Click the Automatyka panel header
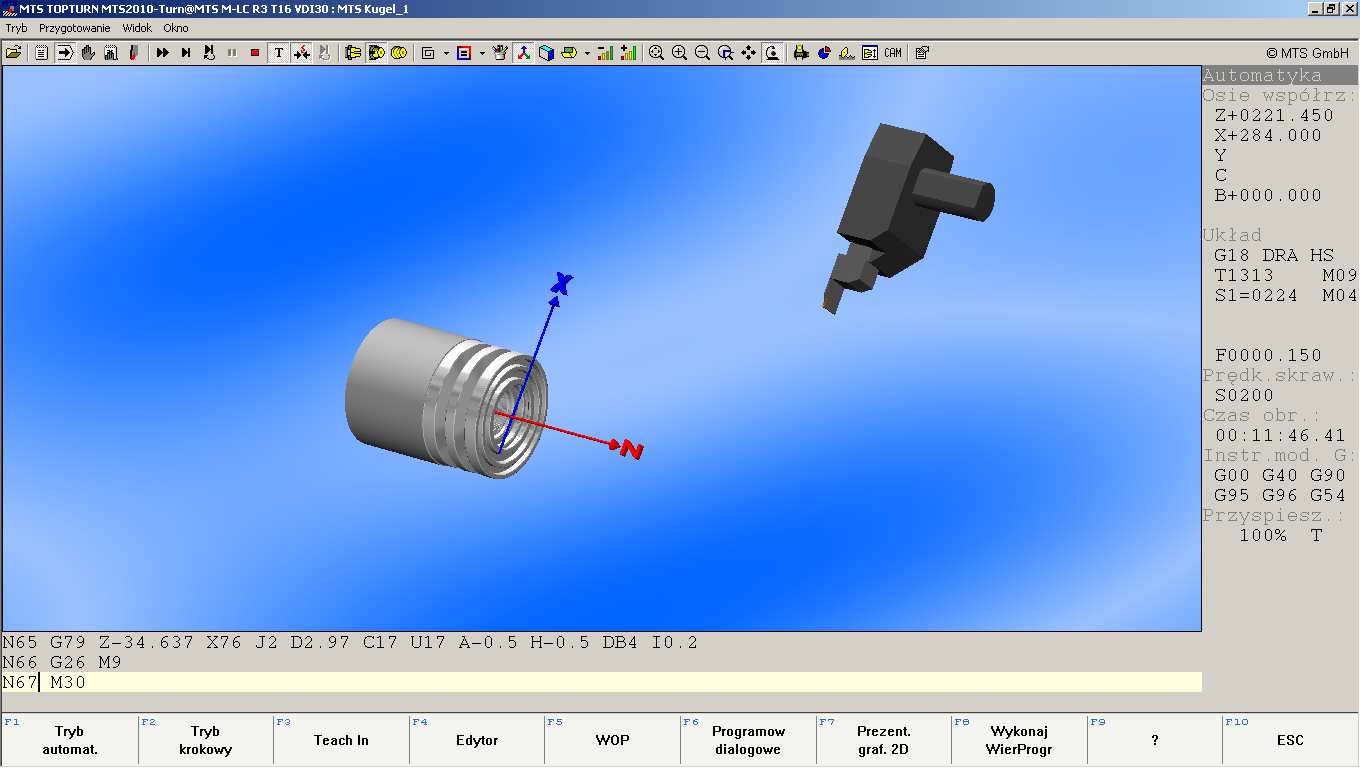Screen dimensions: 1360x768 (1280, 75)
